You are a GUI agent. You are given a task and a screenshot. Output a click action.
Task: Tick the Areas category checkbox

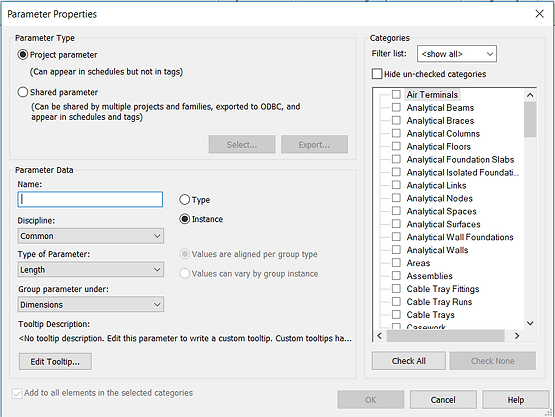(x=396, y=263)
